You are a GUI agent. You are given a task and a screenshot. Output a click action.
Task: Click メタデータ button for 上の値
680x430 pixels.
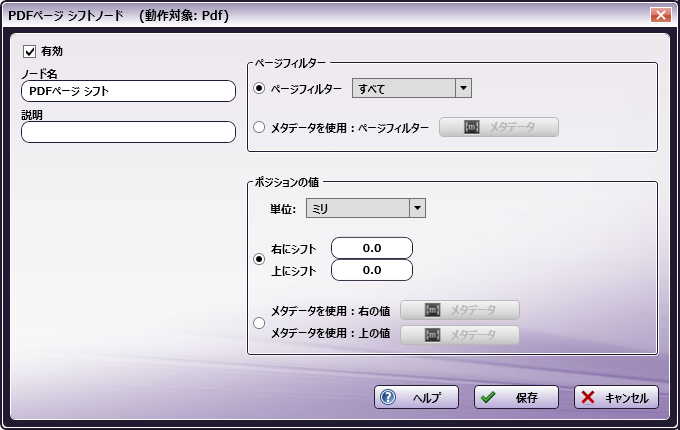tap(460, 335)
